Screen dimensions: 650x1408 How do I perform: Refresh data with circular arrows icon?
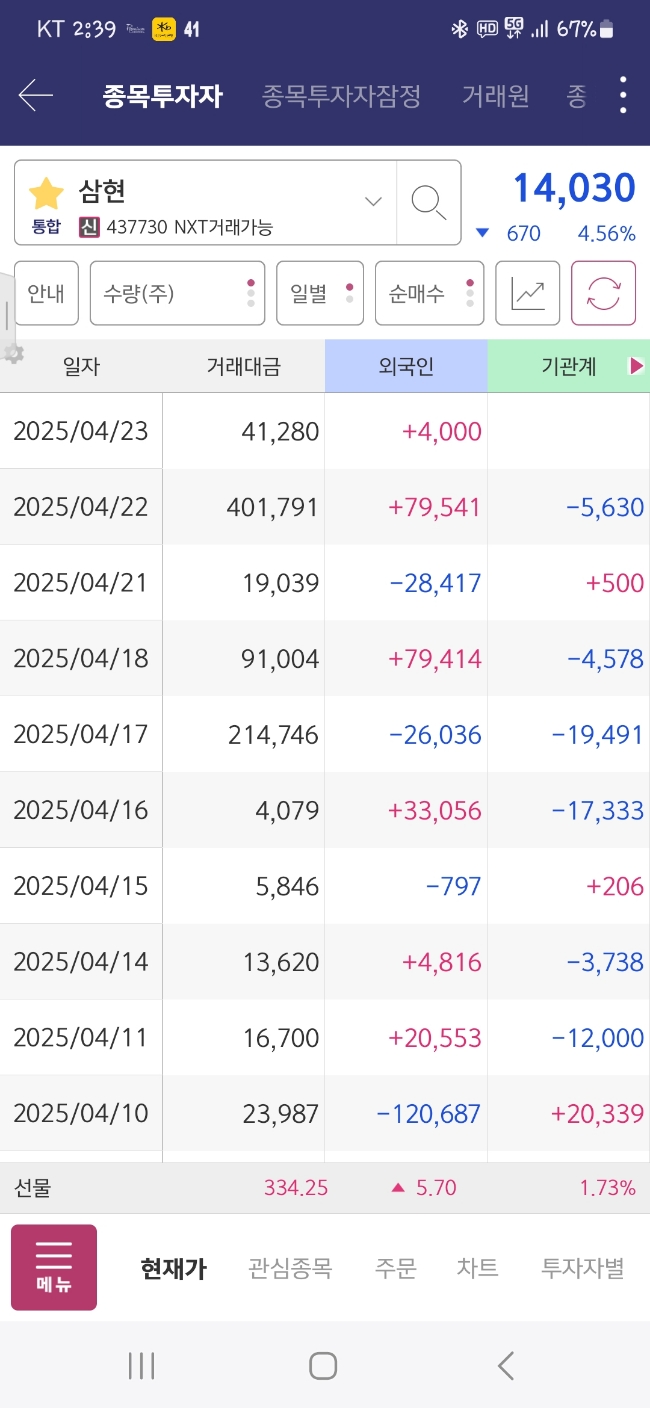click(603, 293)
